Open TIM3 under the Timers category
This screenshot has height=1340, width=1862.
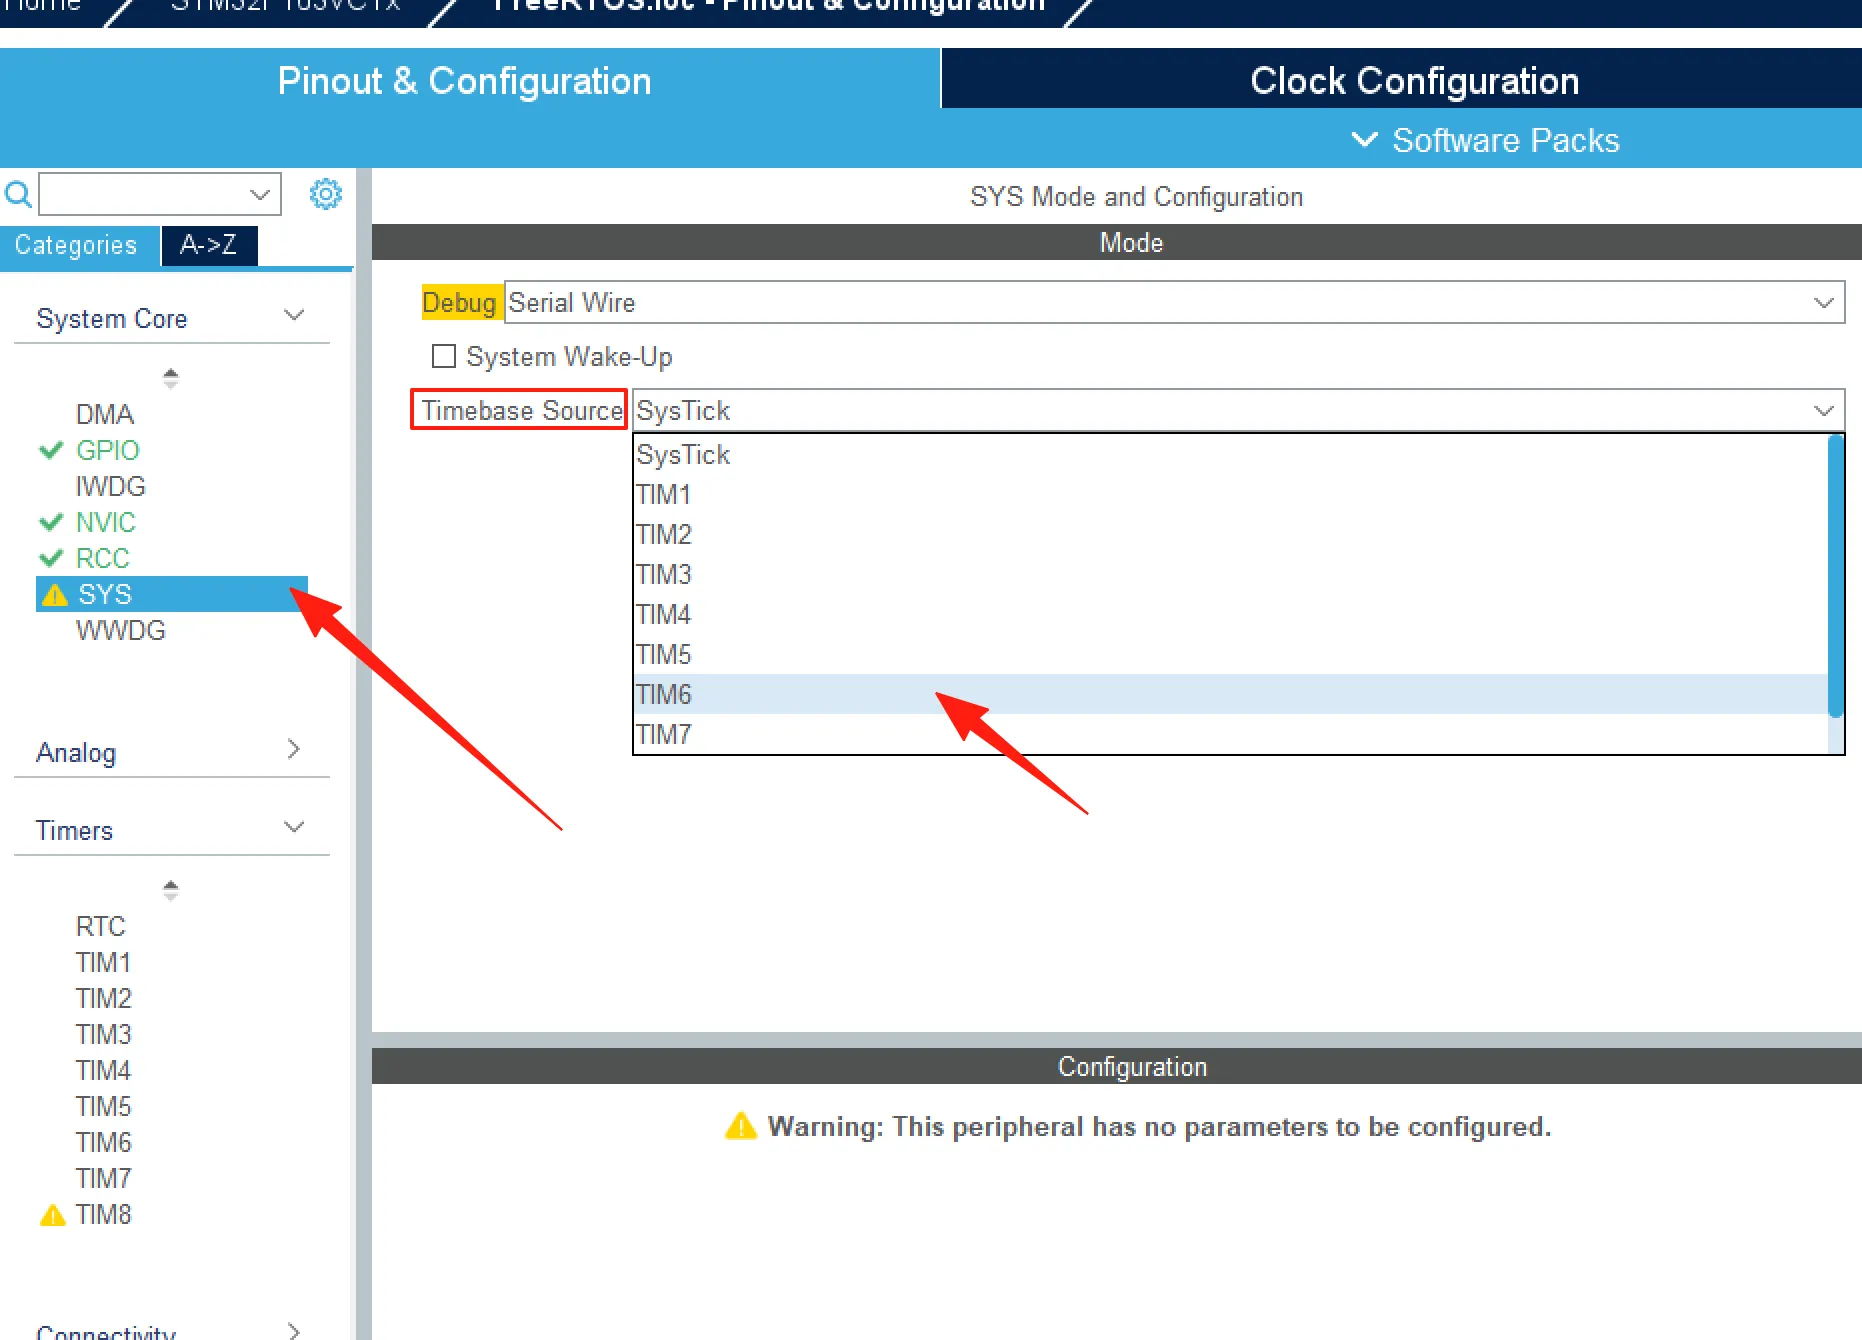(x=104, y=1034)
